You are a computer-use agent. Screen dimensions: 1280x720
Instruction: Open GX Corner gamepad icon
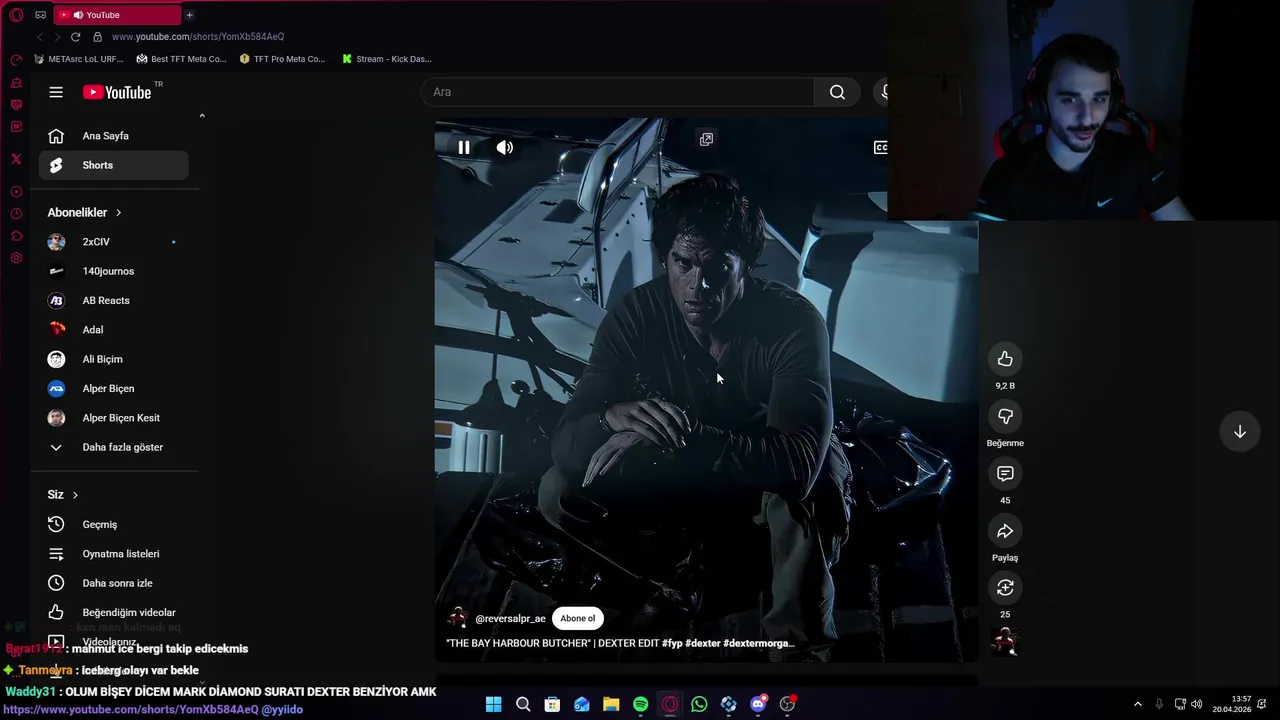[x=40, y=15]
